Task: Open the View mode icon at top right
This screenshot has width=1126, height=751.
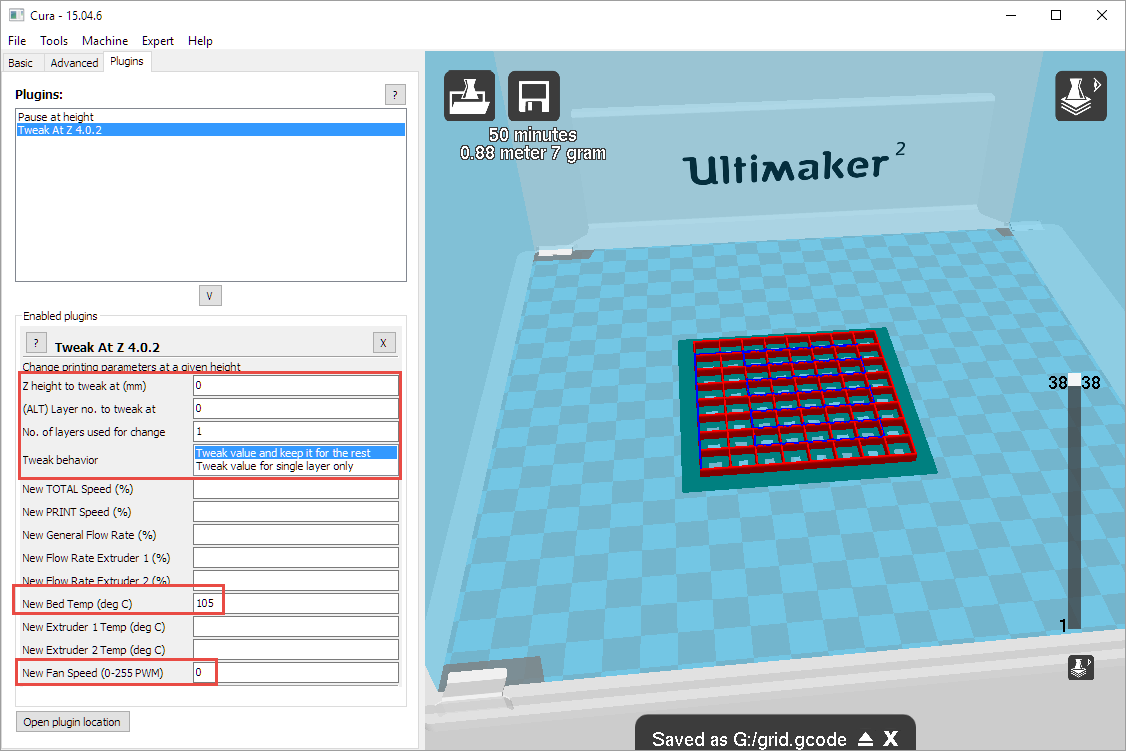Action: 1081,96
